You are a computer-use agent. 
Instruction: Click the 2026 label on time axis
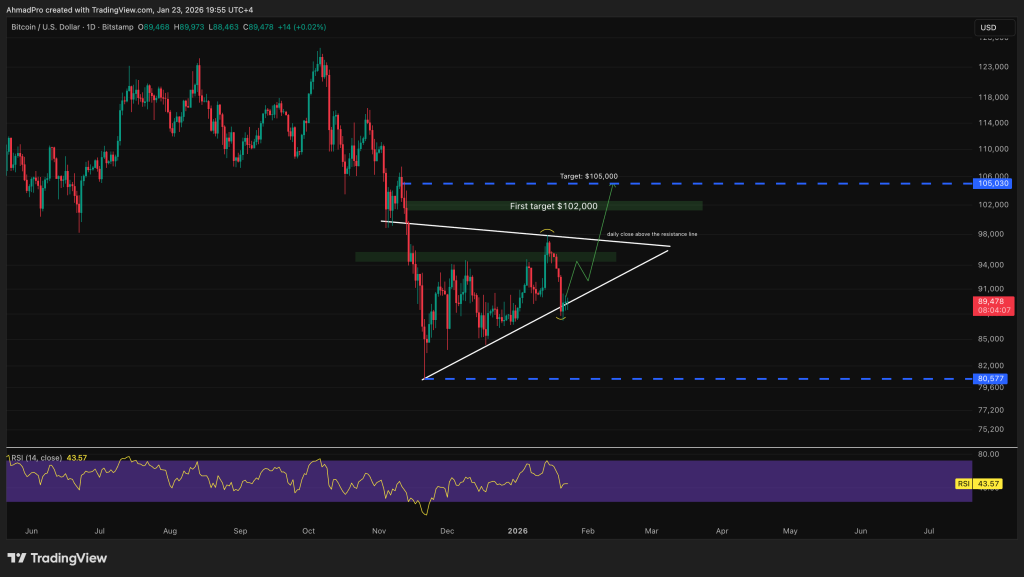pos(516,531)
